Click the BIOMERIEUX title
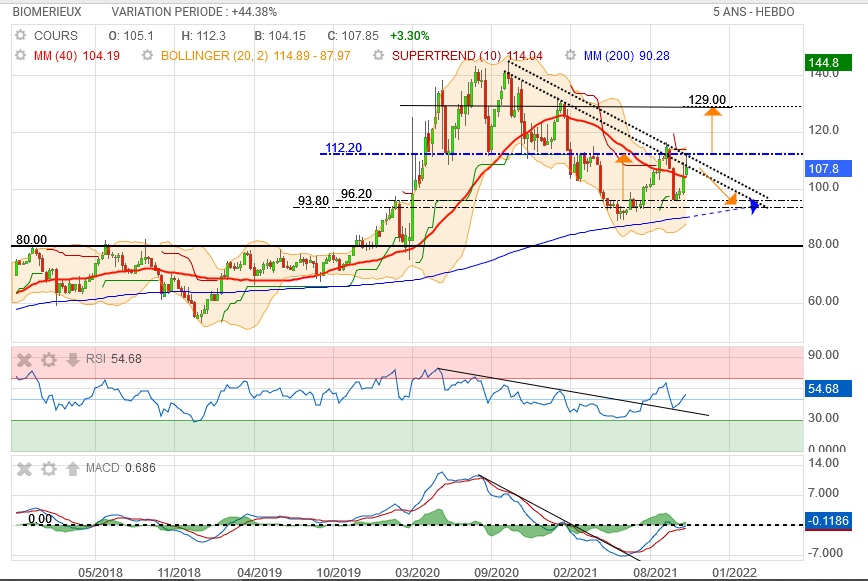The width and height of the screenshot is (868, 581). pyautogui.click(x=47, y=12)
